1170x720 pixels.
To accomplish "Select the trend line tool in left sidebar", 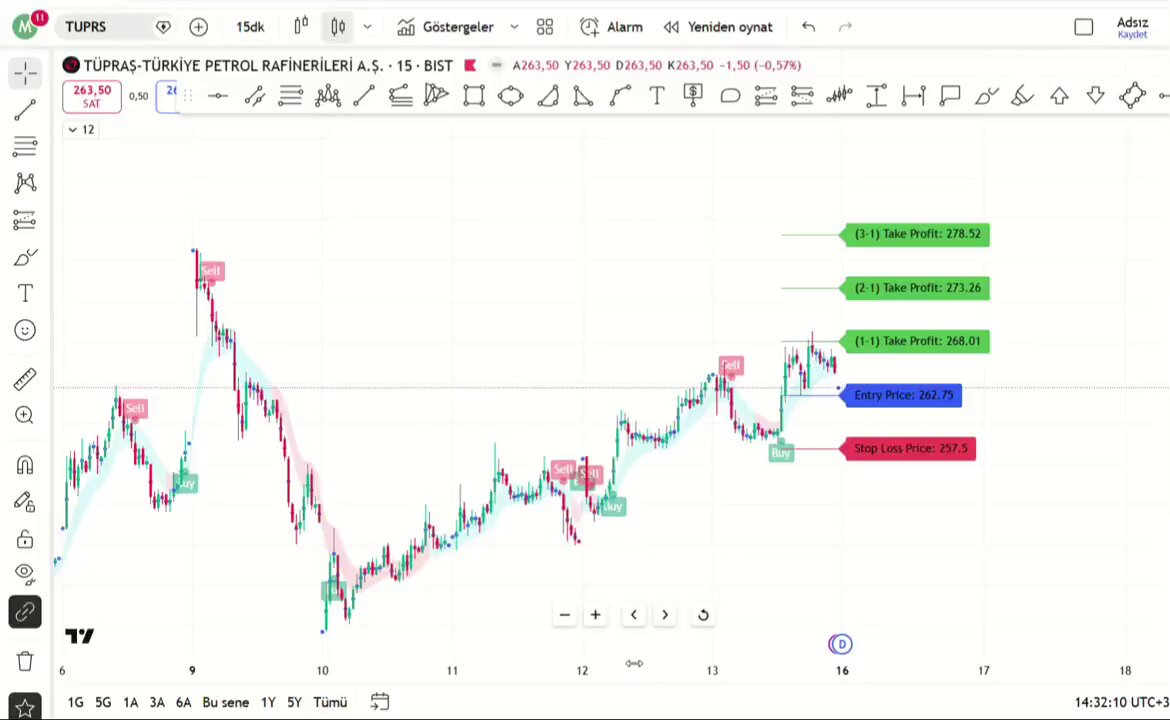I will (25, 110).
